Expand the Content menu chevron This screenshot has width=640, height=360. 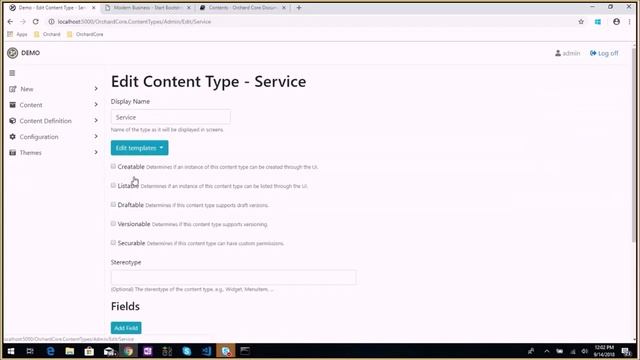(96, 104)
